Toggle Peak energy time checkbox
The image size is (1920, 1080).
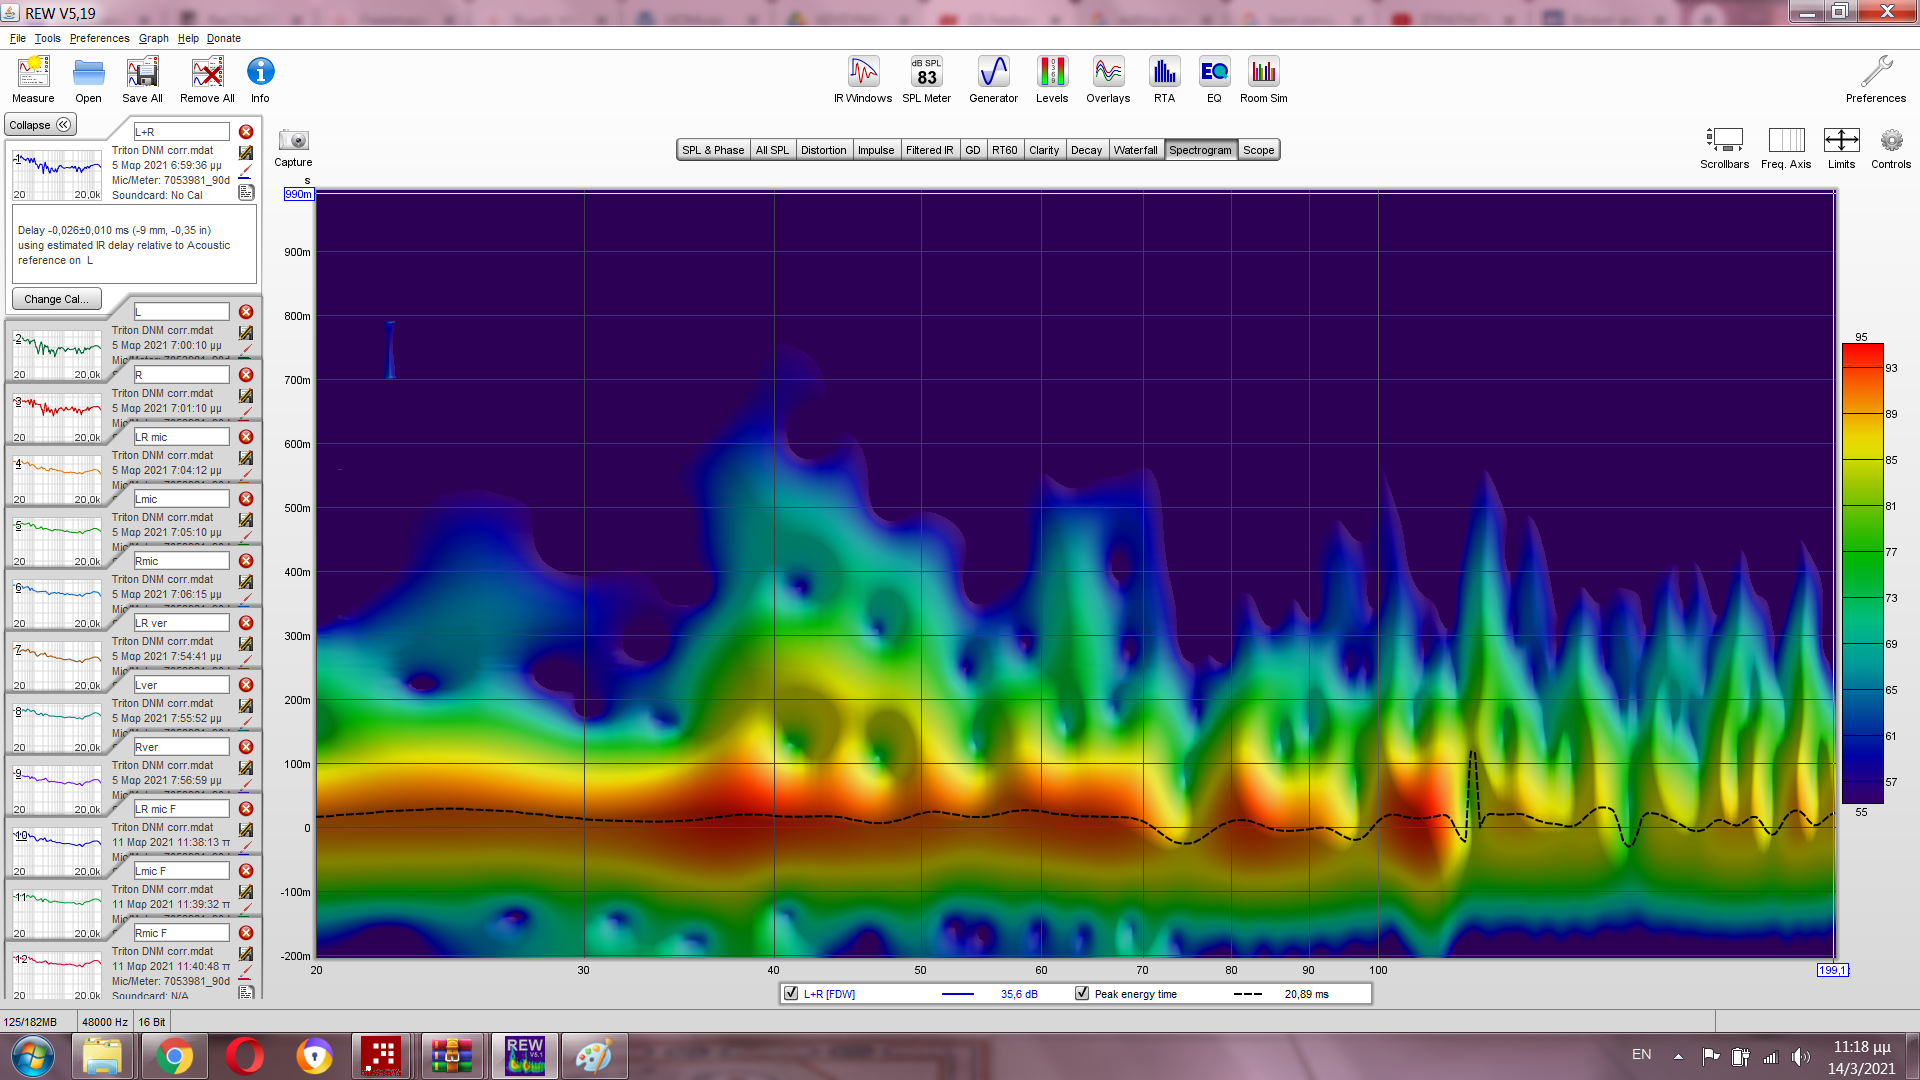[1082, 994]
